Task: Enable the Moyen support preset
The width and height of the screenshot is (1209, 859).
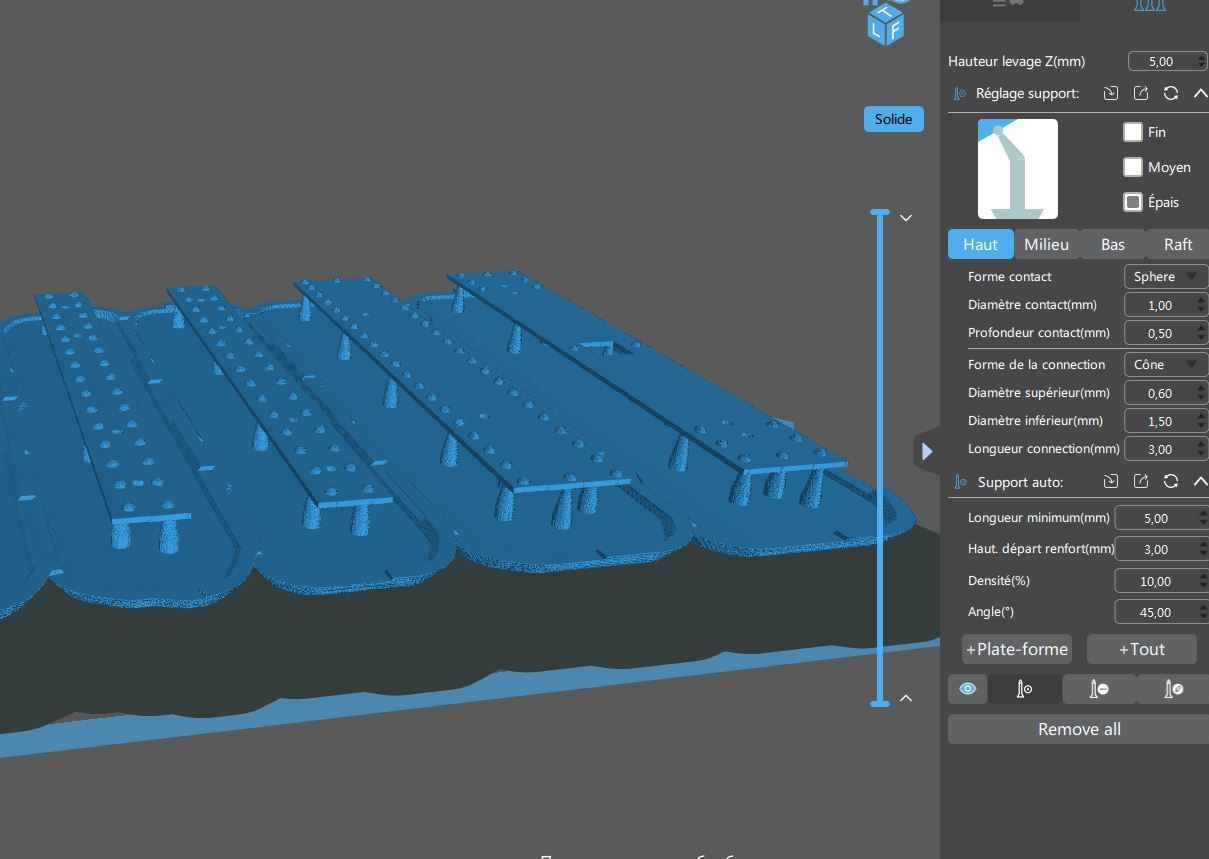Action: point(1133,167)
